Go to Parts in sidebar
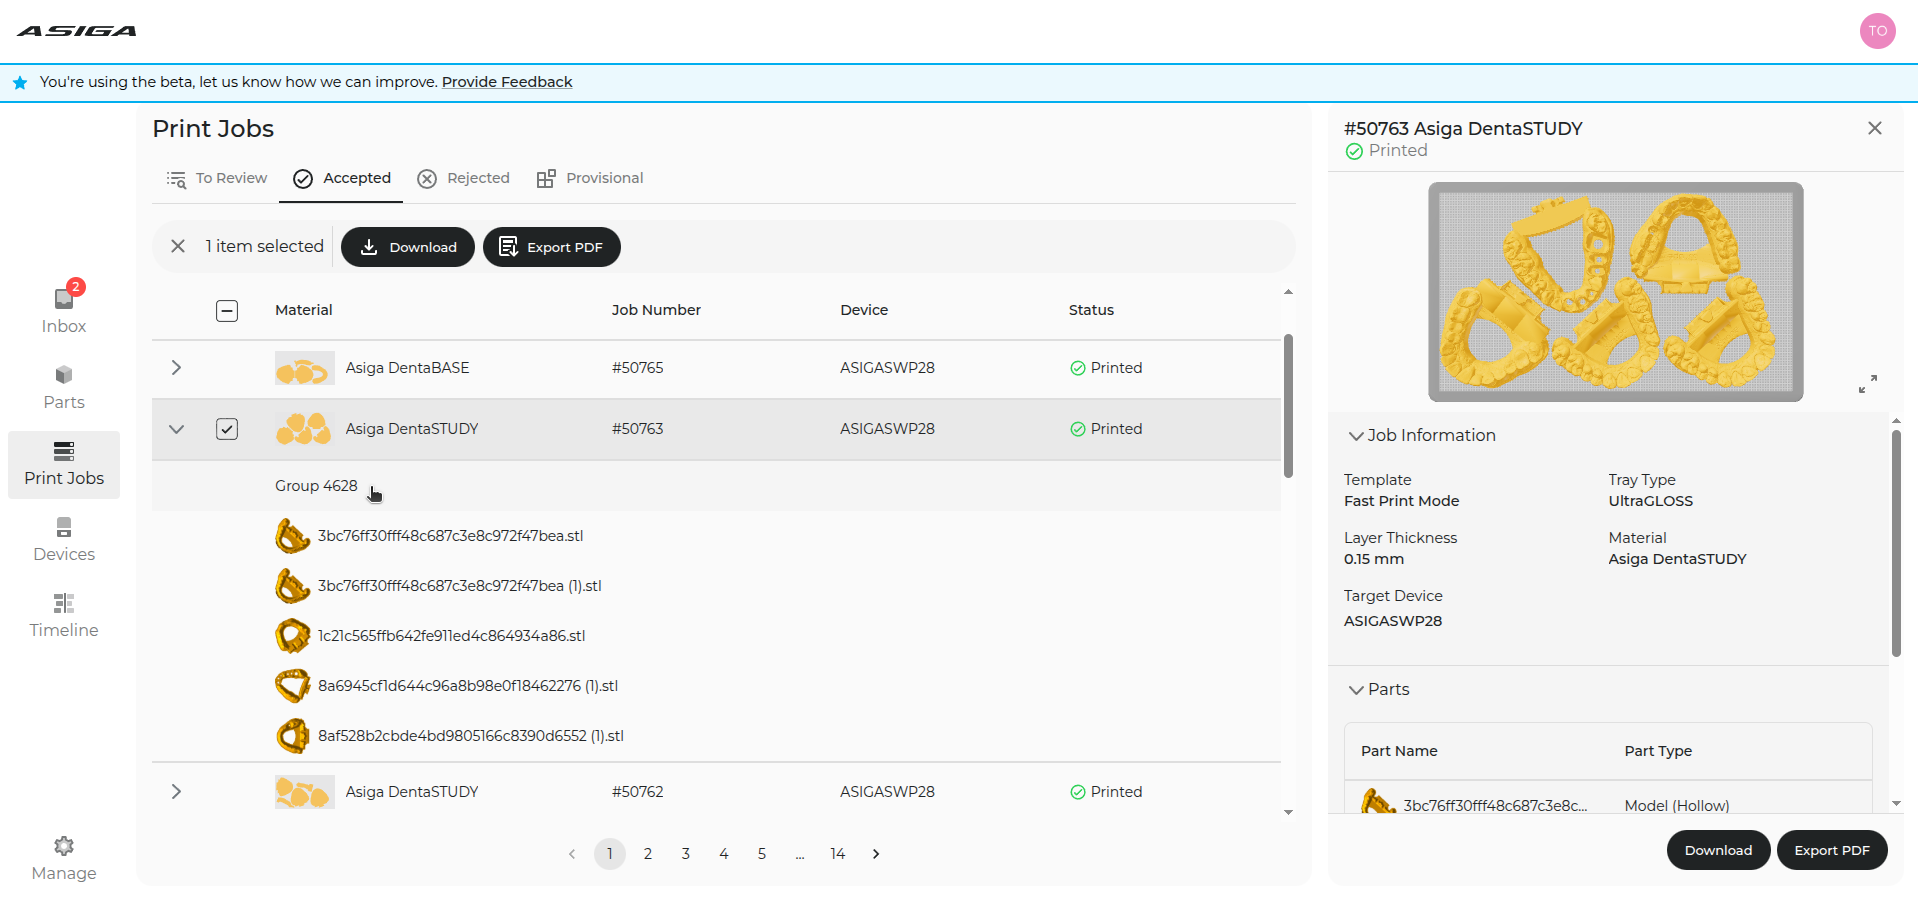The height and width of the screenshot is (899, 1918). click(x=64, y=388)
